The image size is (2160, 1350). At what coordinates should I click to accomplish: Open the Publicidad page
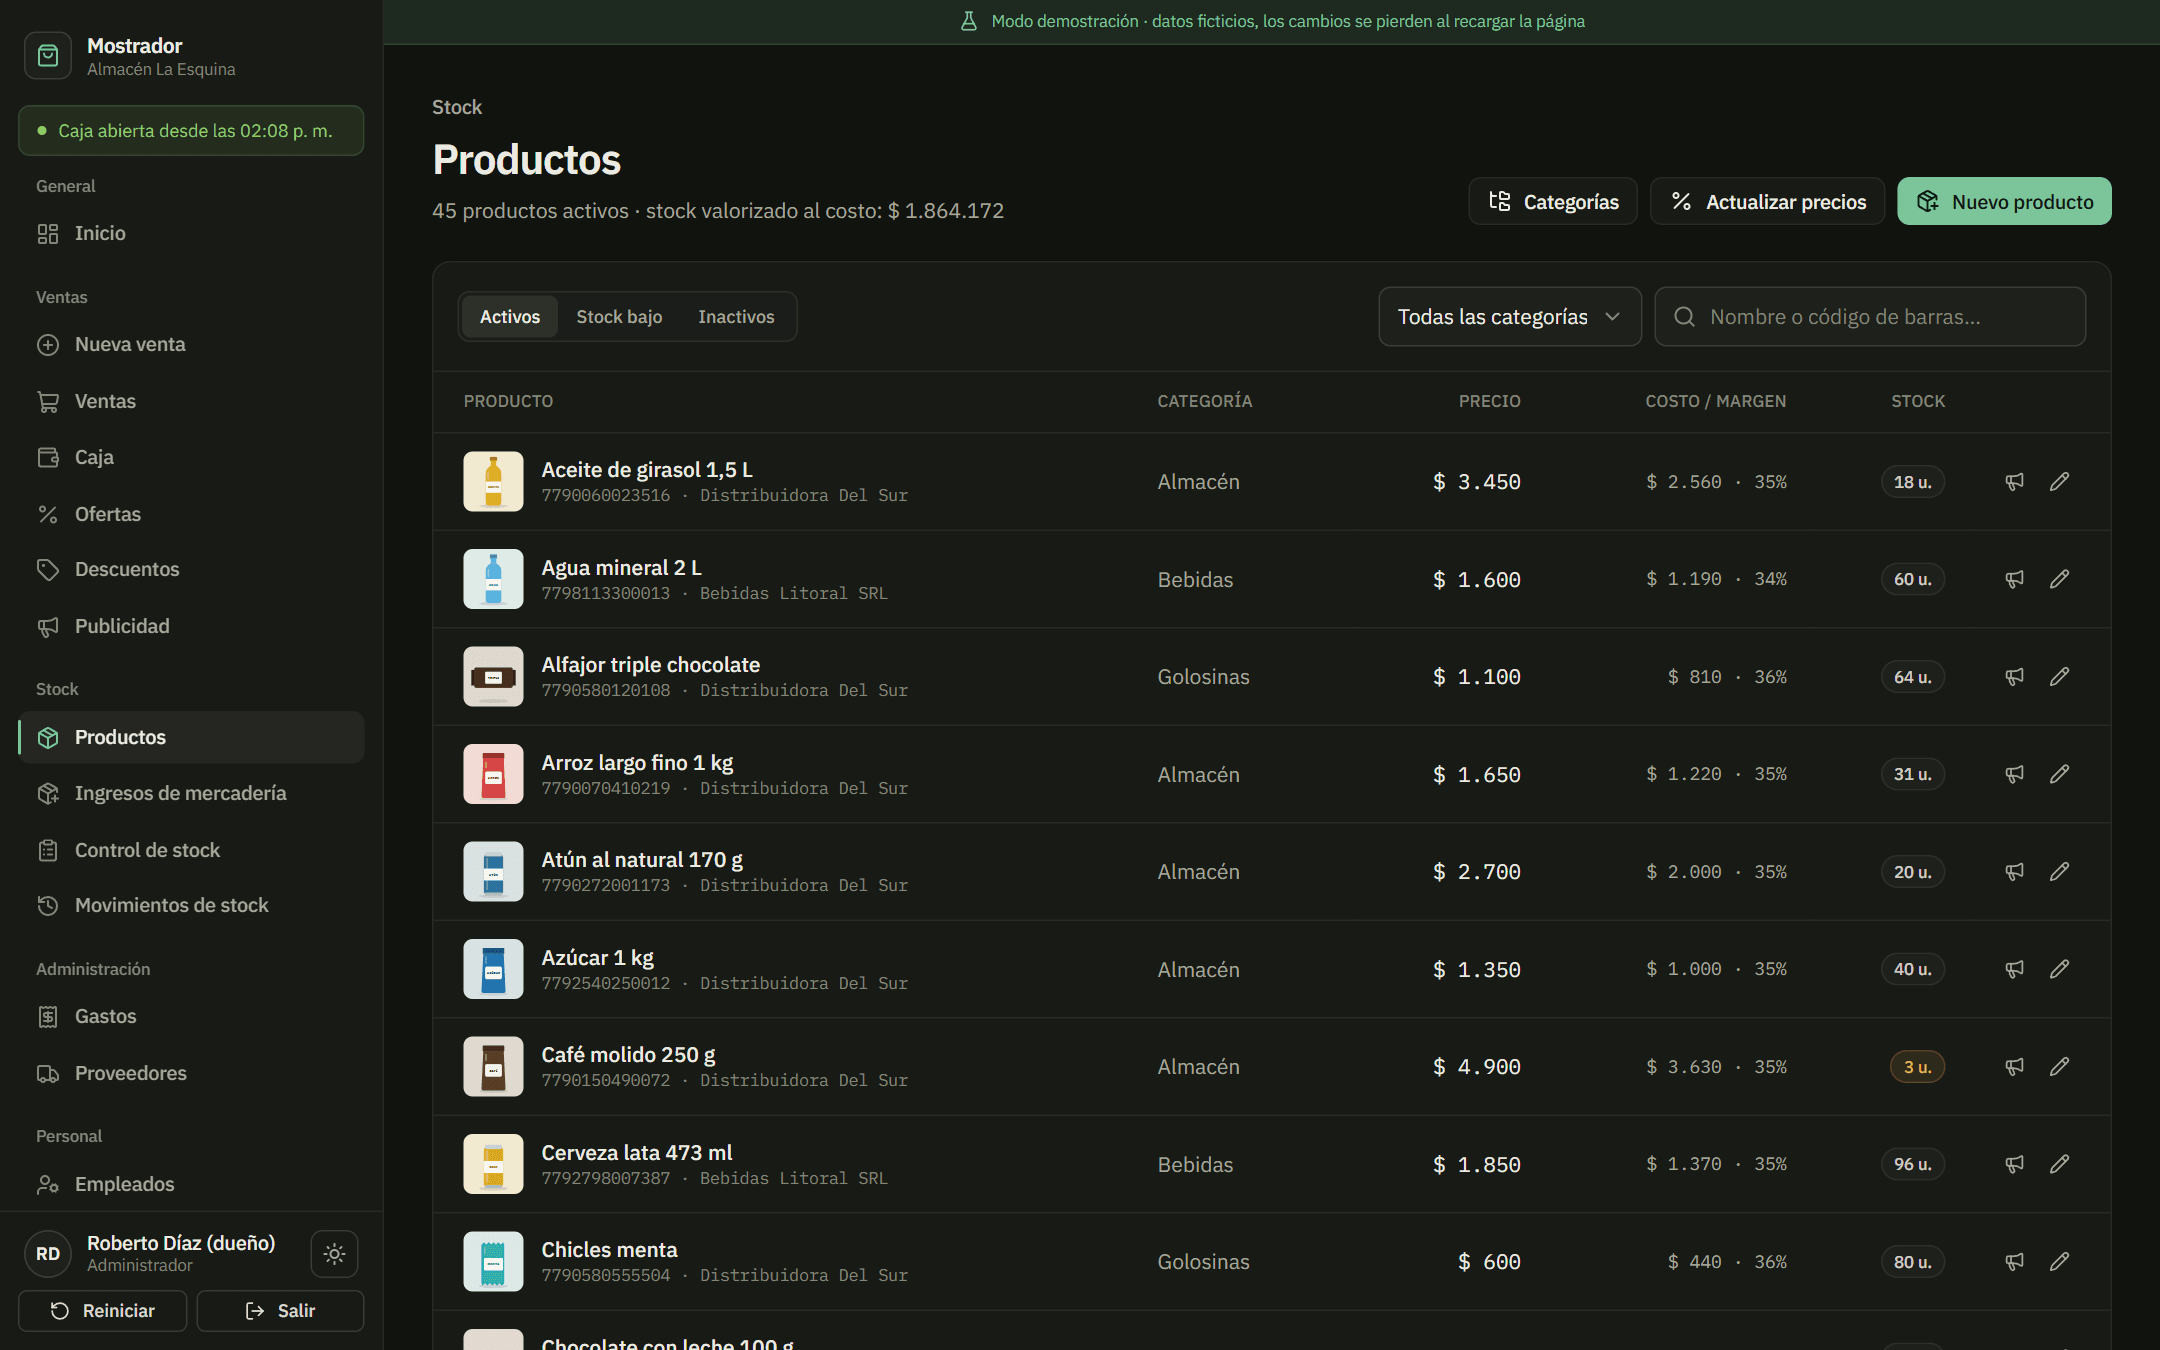pos(191,626)
